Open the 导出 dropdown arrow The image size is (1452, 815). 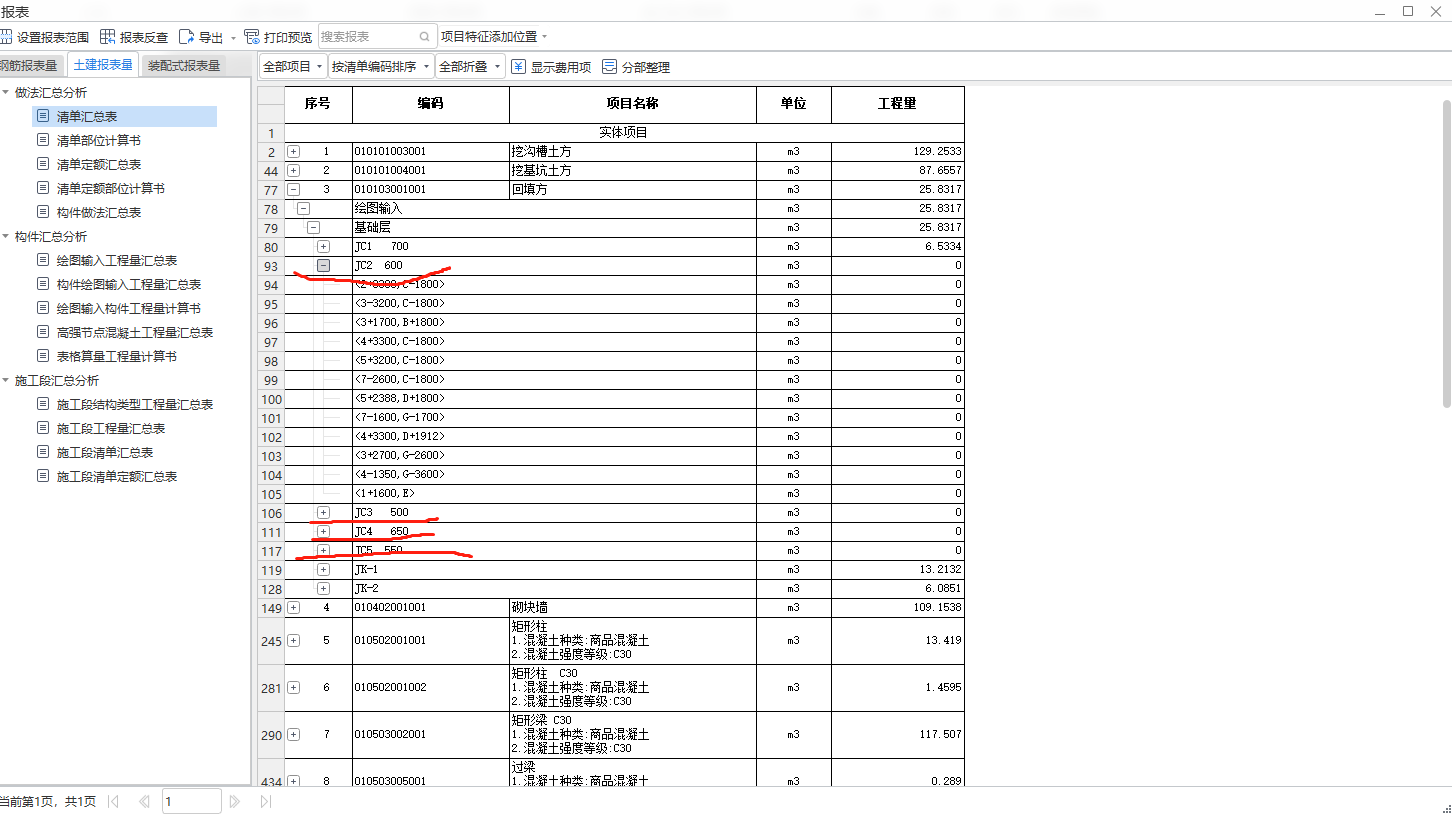click(x=233, y=38)
